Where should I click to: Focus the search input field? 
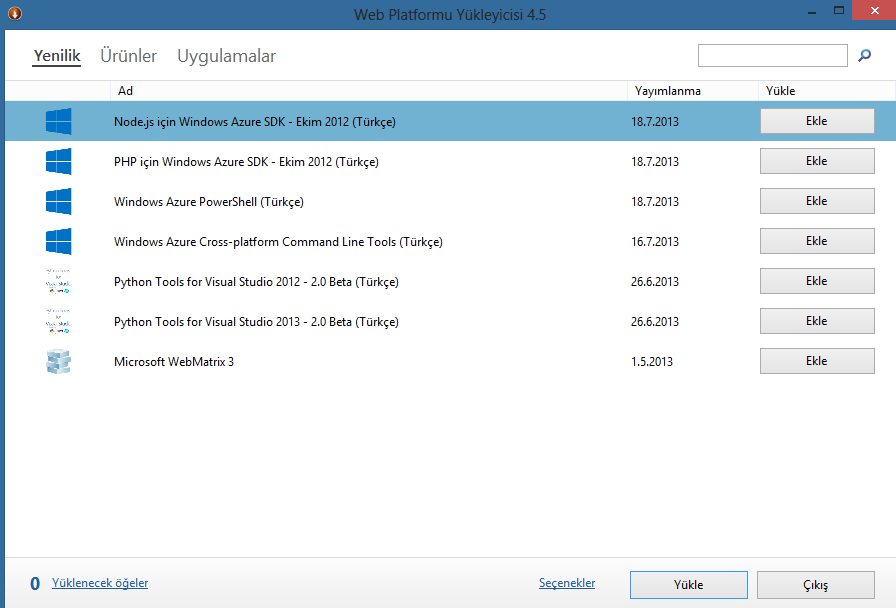773,55
